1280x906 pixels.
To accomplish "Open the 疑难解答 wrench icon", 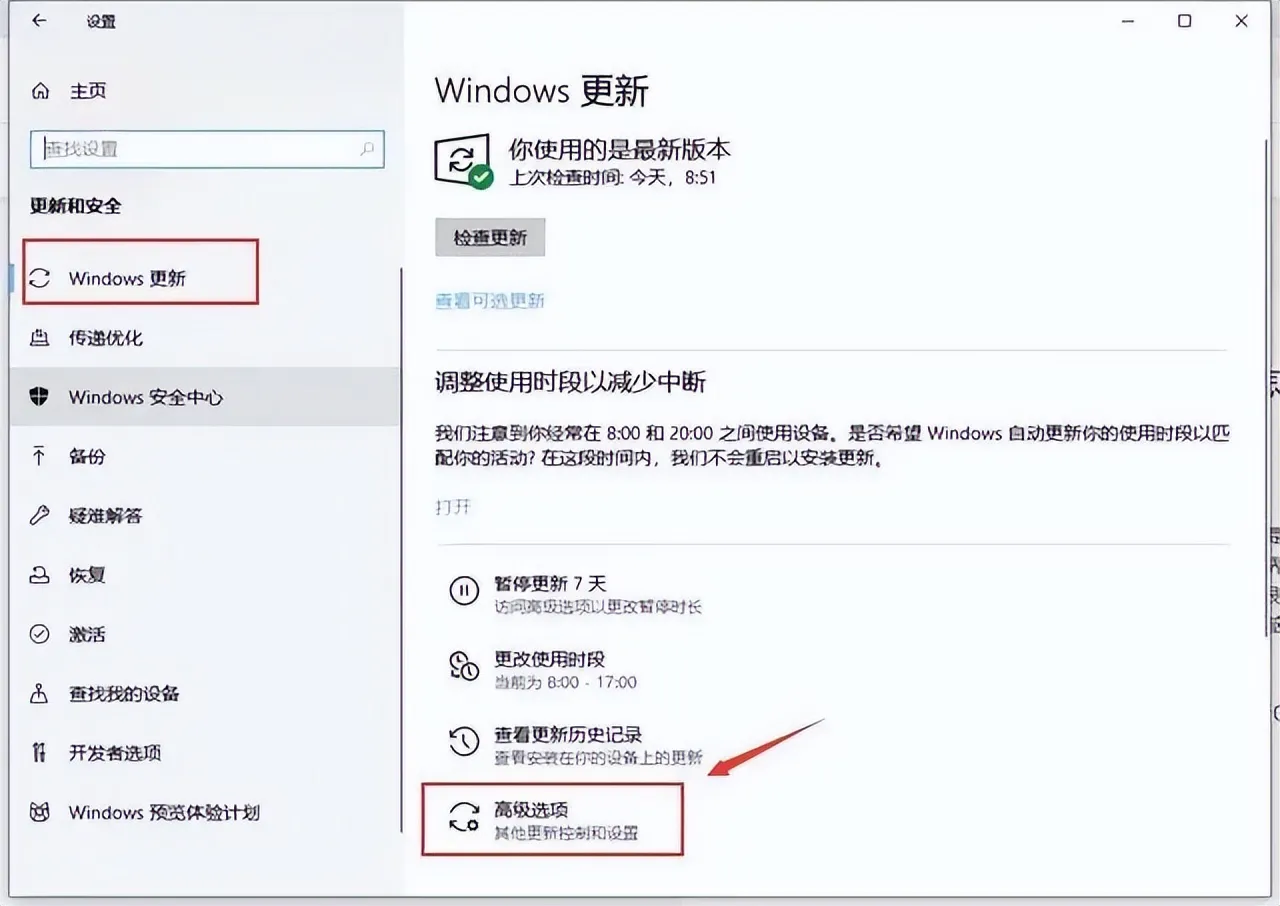I will tap(40, 516).
